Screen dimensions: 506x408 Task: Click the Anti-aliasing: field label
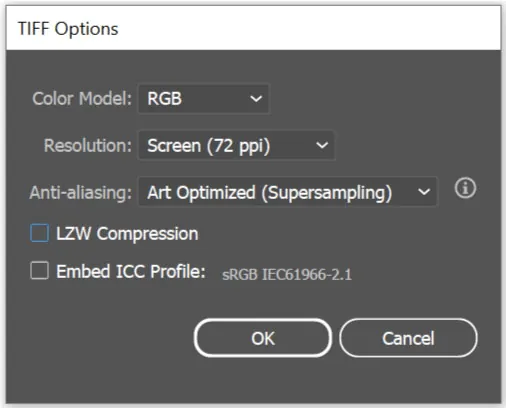81,193
